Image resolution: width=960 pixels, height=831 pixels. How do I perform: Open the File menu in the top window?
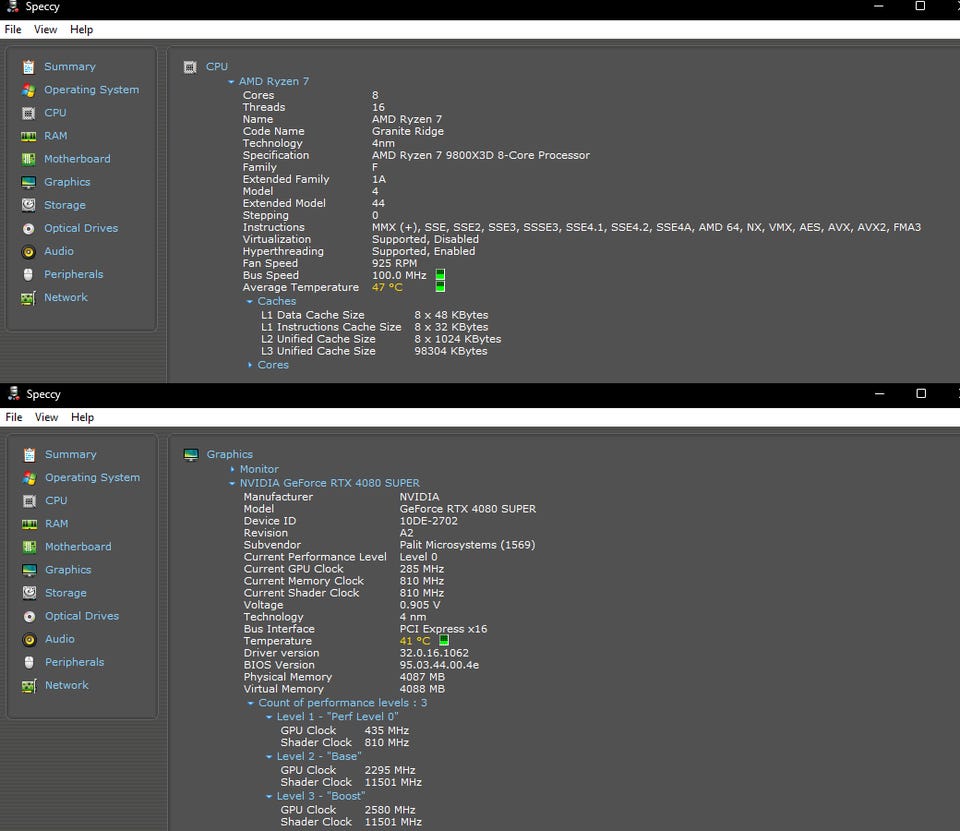13,29
